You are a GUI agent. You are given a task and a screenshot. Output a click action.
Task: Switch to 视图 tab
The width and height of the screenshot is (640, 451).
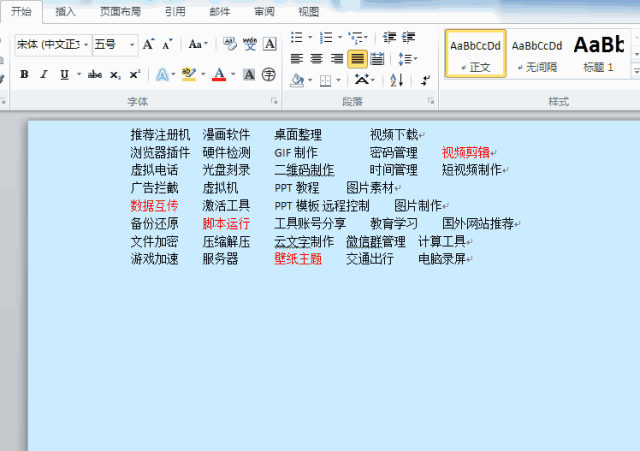point(308,12)
